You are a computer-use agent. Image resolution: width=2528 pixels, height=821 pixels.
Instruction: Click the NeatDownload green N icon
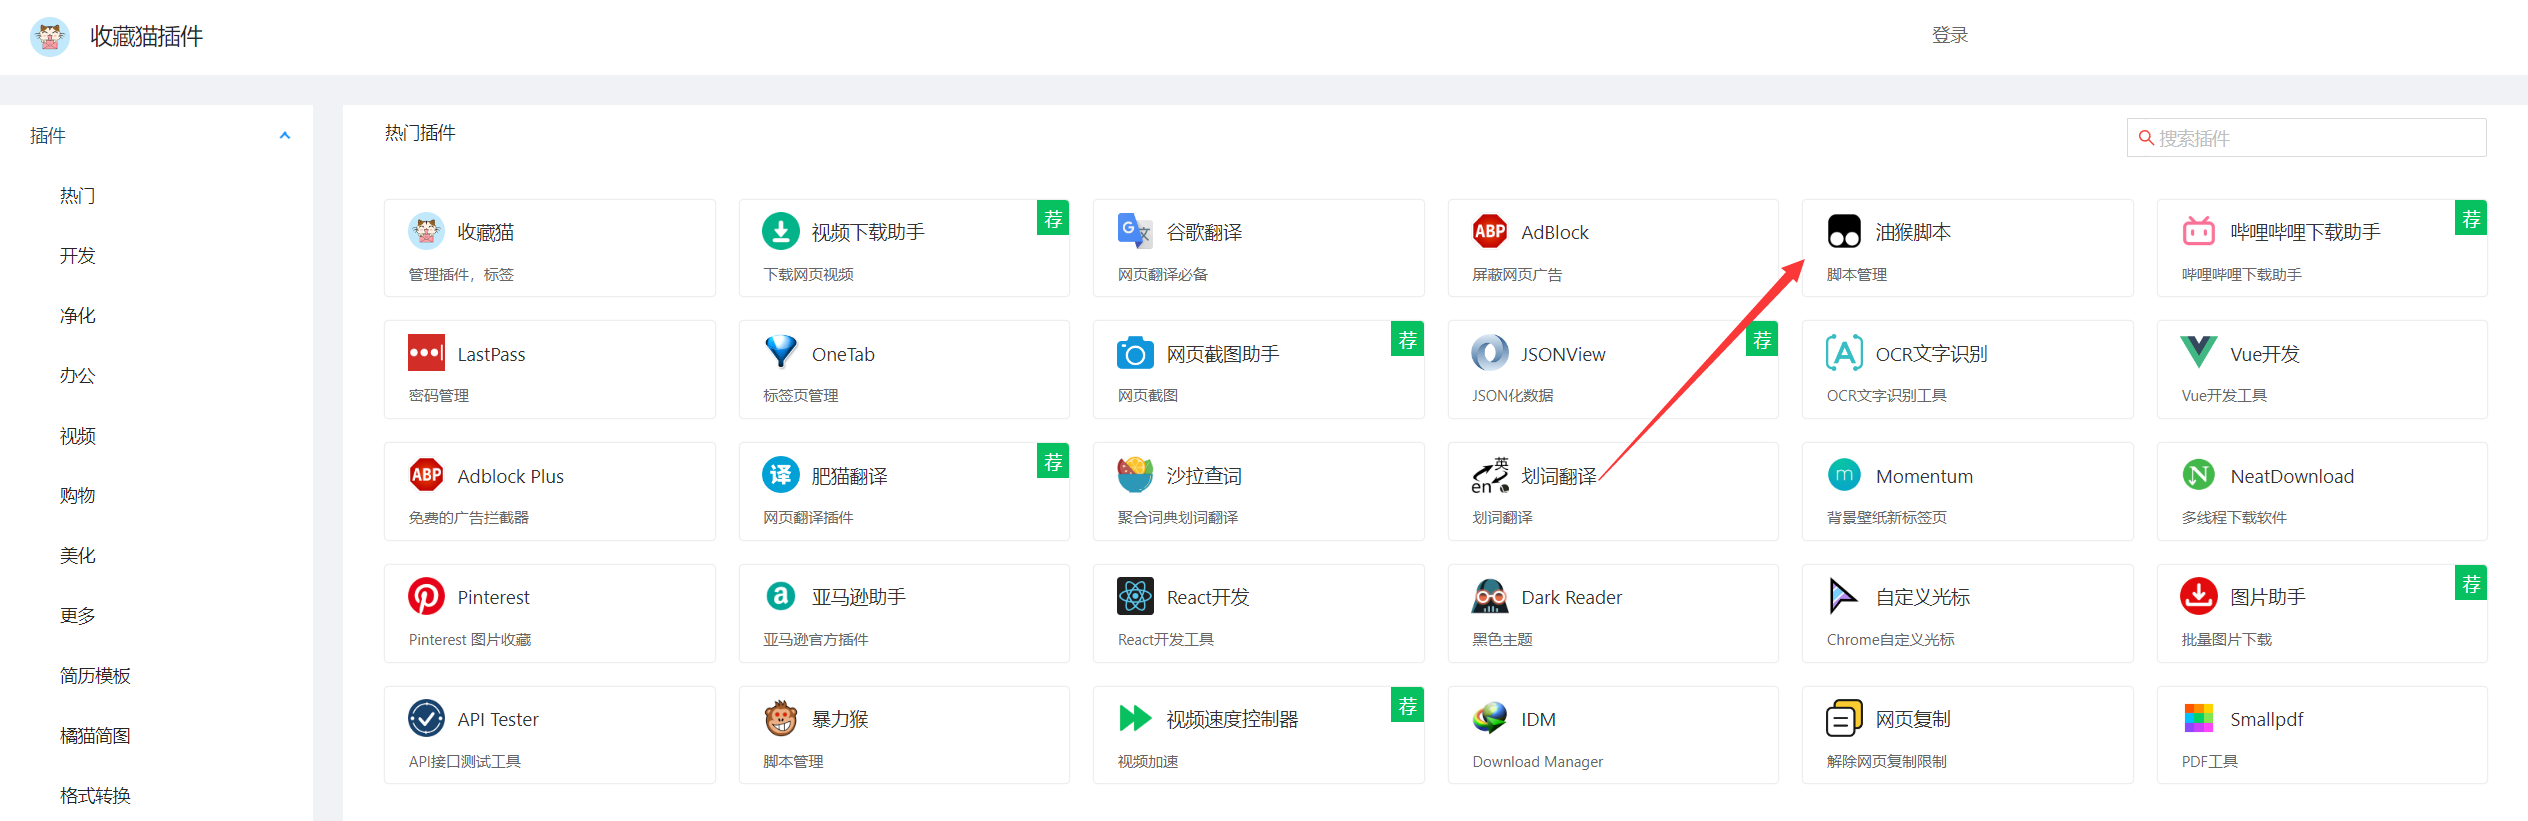click(2198, 475)
